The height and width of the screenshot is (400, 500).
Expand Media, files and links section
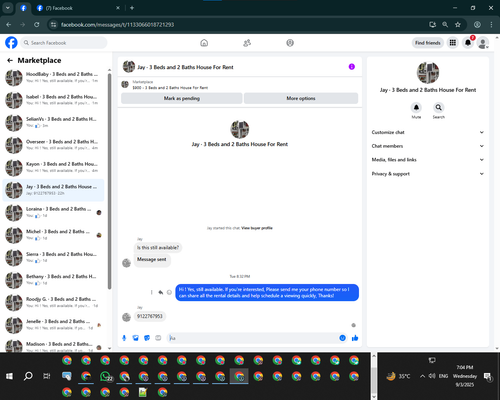[x=428, y=160]
